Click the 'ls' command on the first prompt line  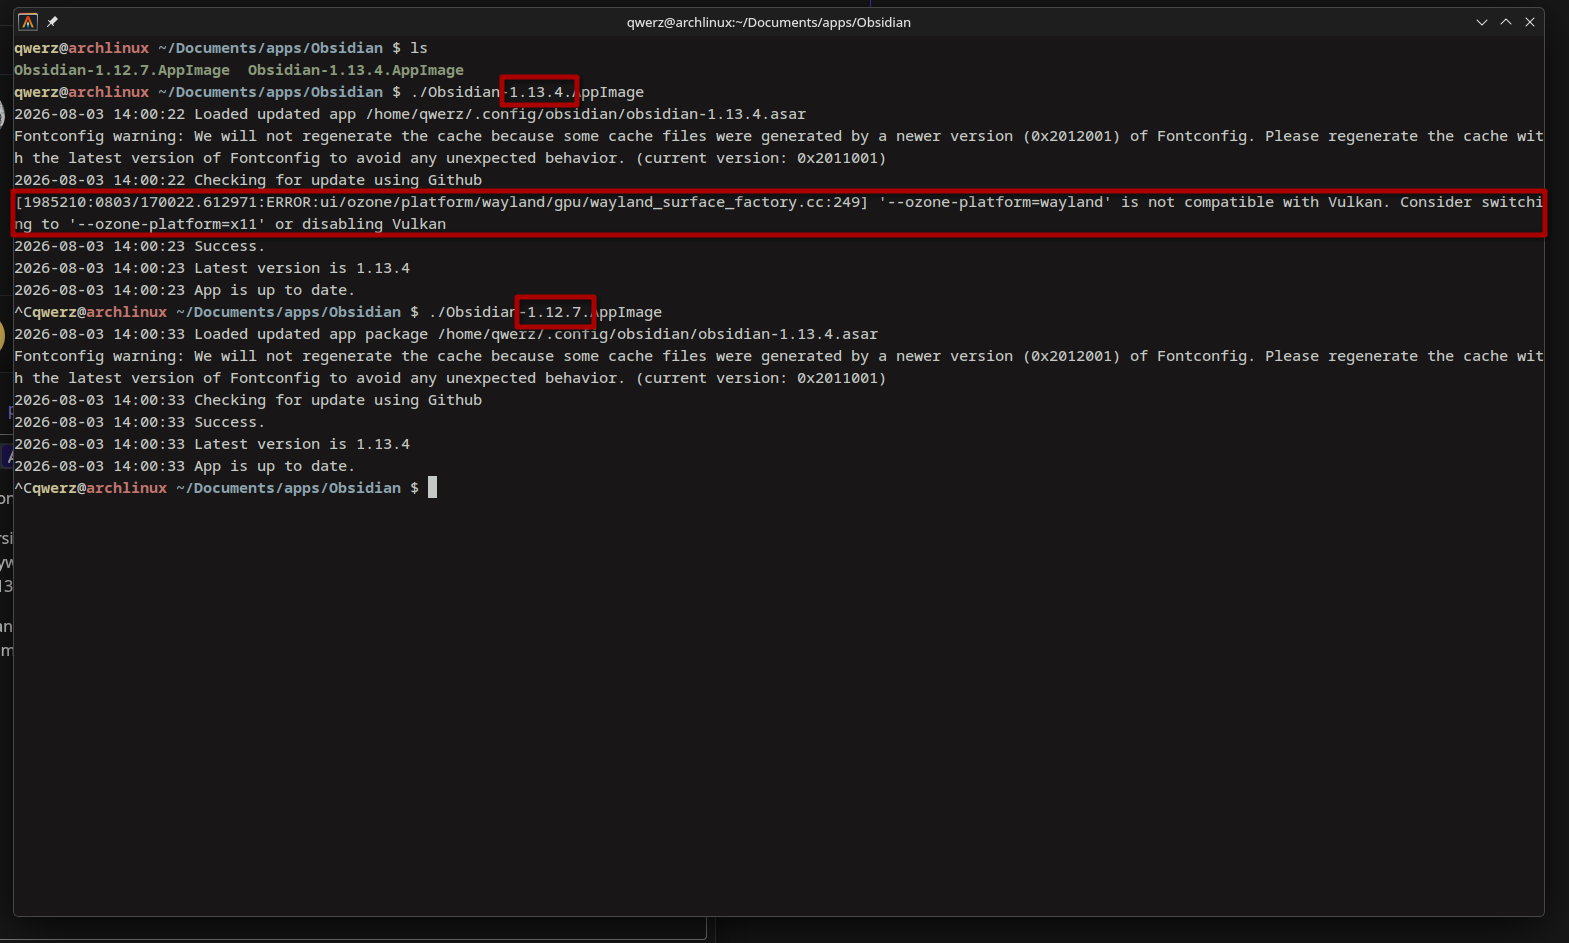[x=419, y=48]
